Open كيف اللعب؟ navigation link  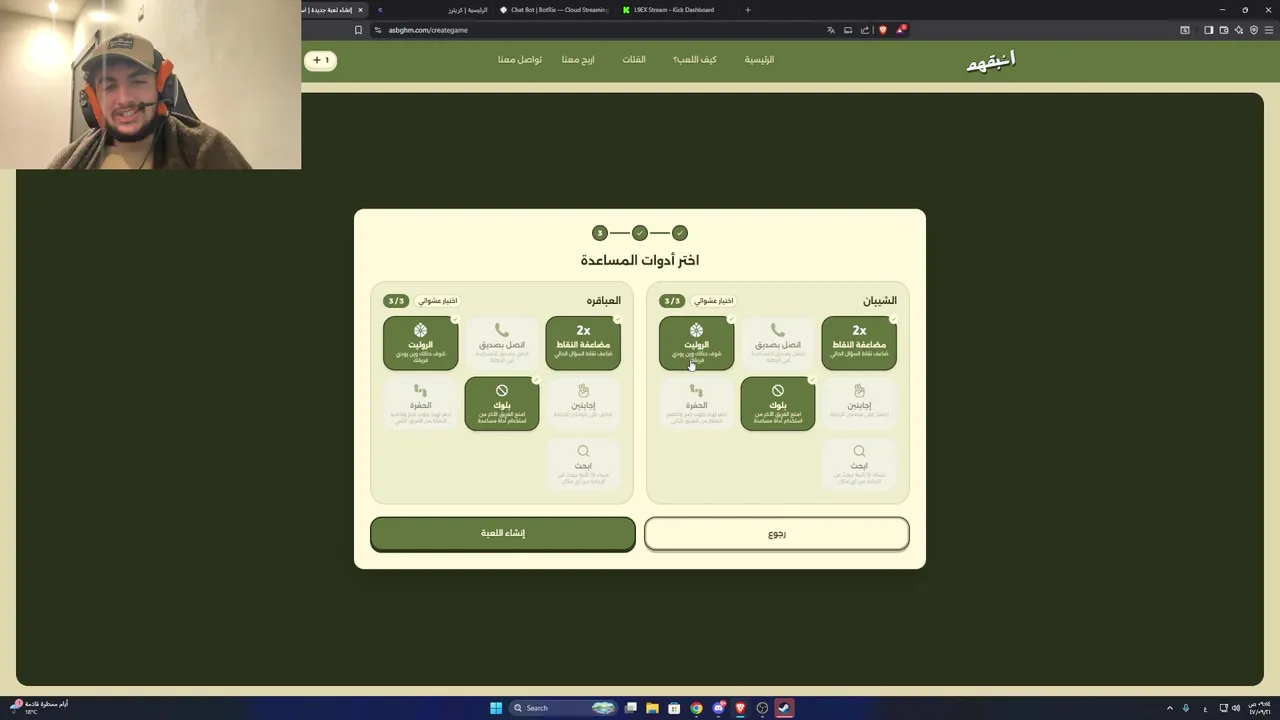point(694,60)
